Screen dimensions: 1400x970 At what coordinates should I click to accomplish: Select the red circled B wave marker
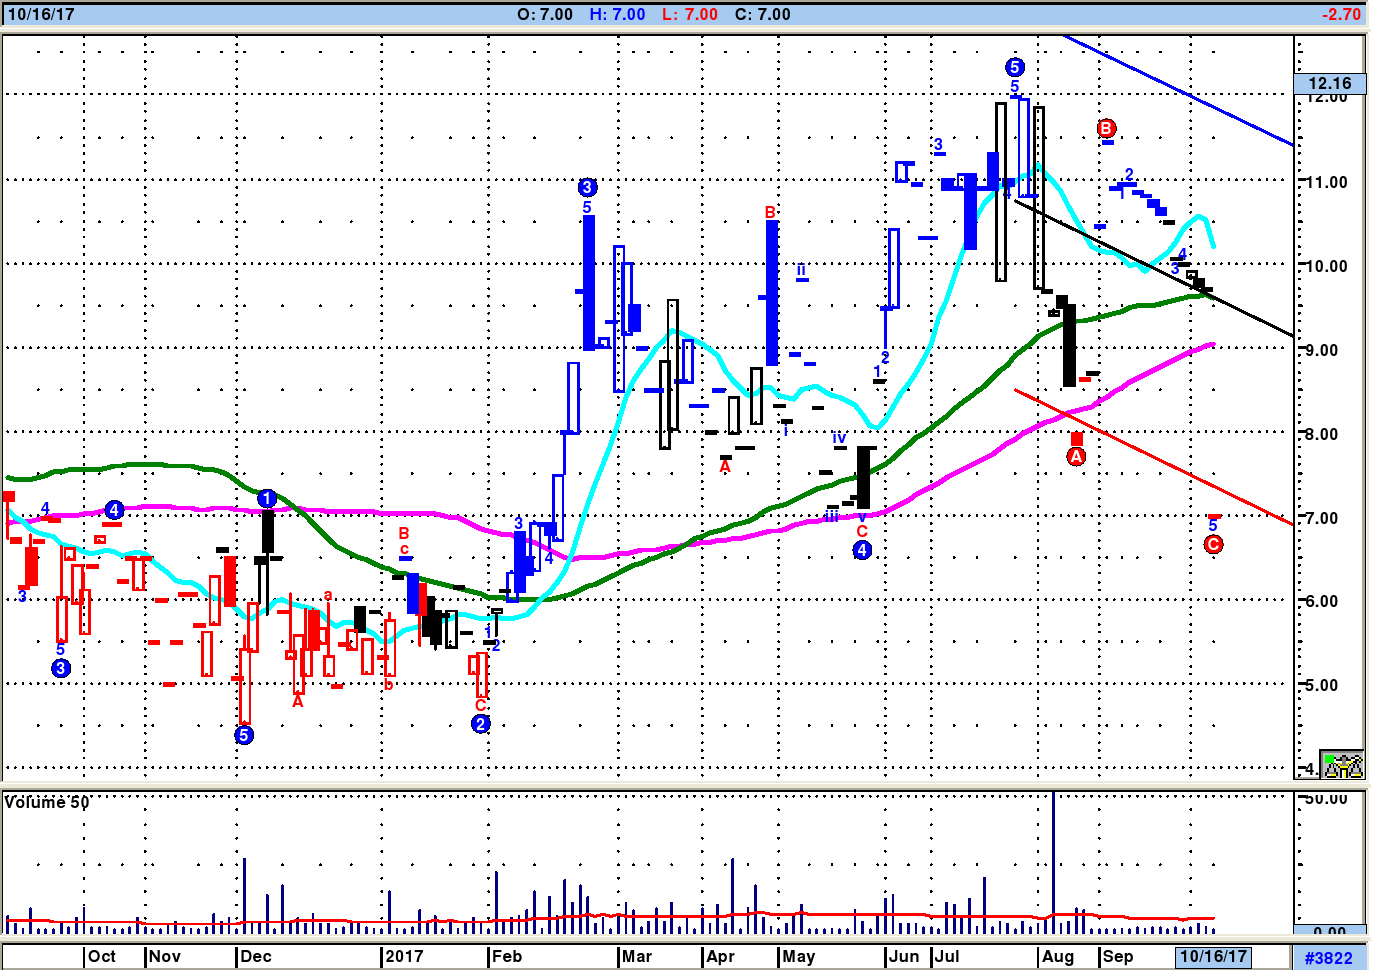[x=1106, y=128]
